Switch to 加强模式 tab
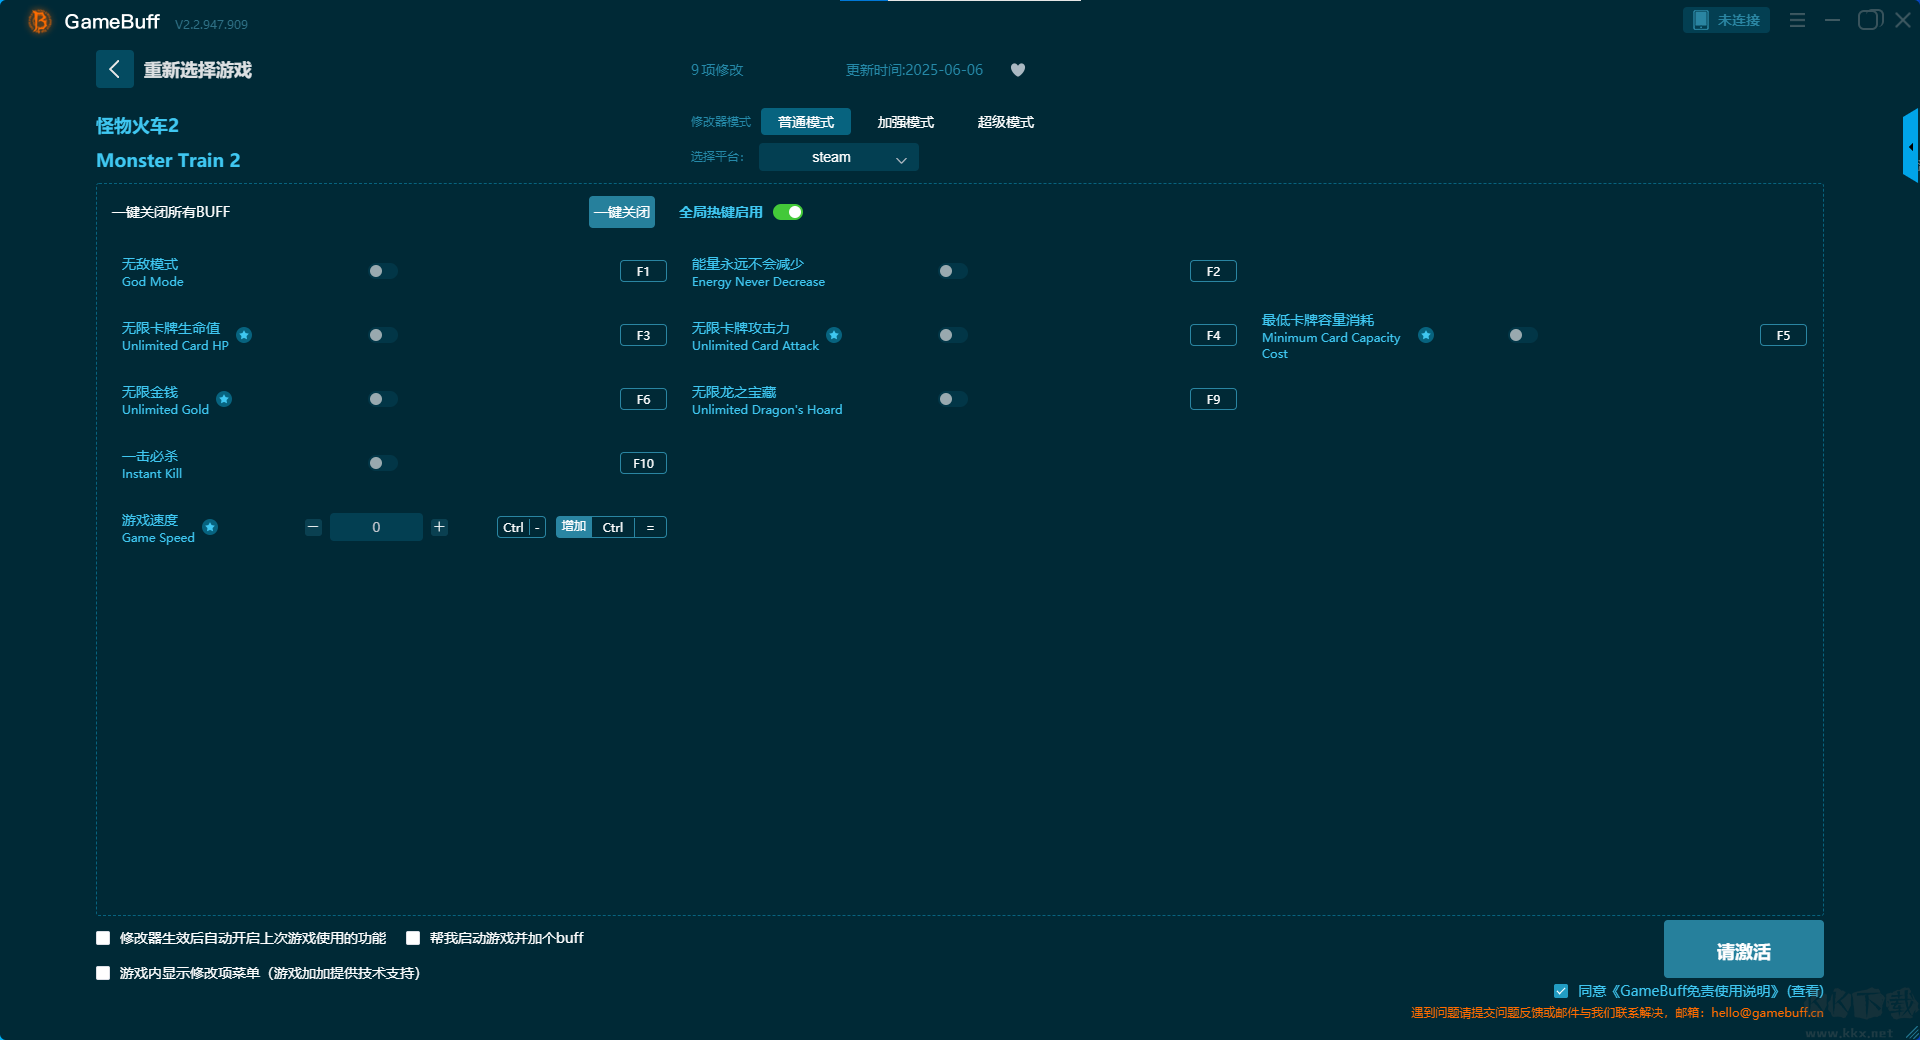The image size is (1920, 1040). [x=905, y=122]
